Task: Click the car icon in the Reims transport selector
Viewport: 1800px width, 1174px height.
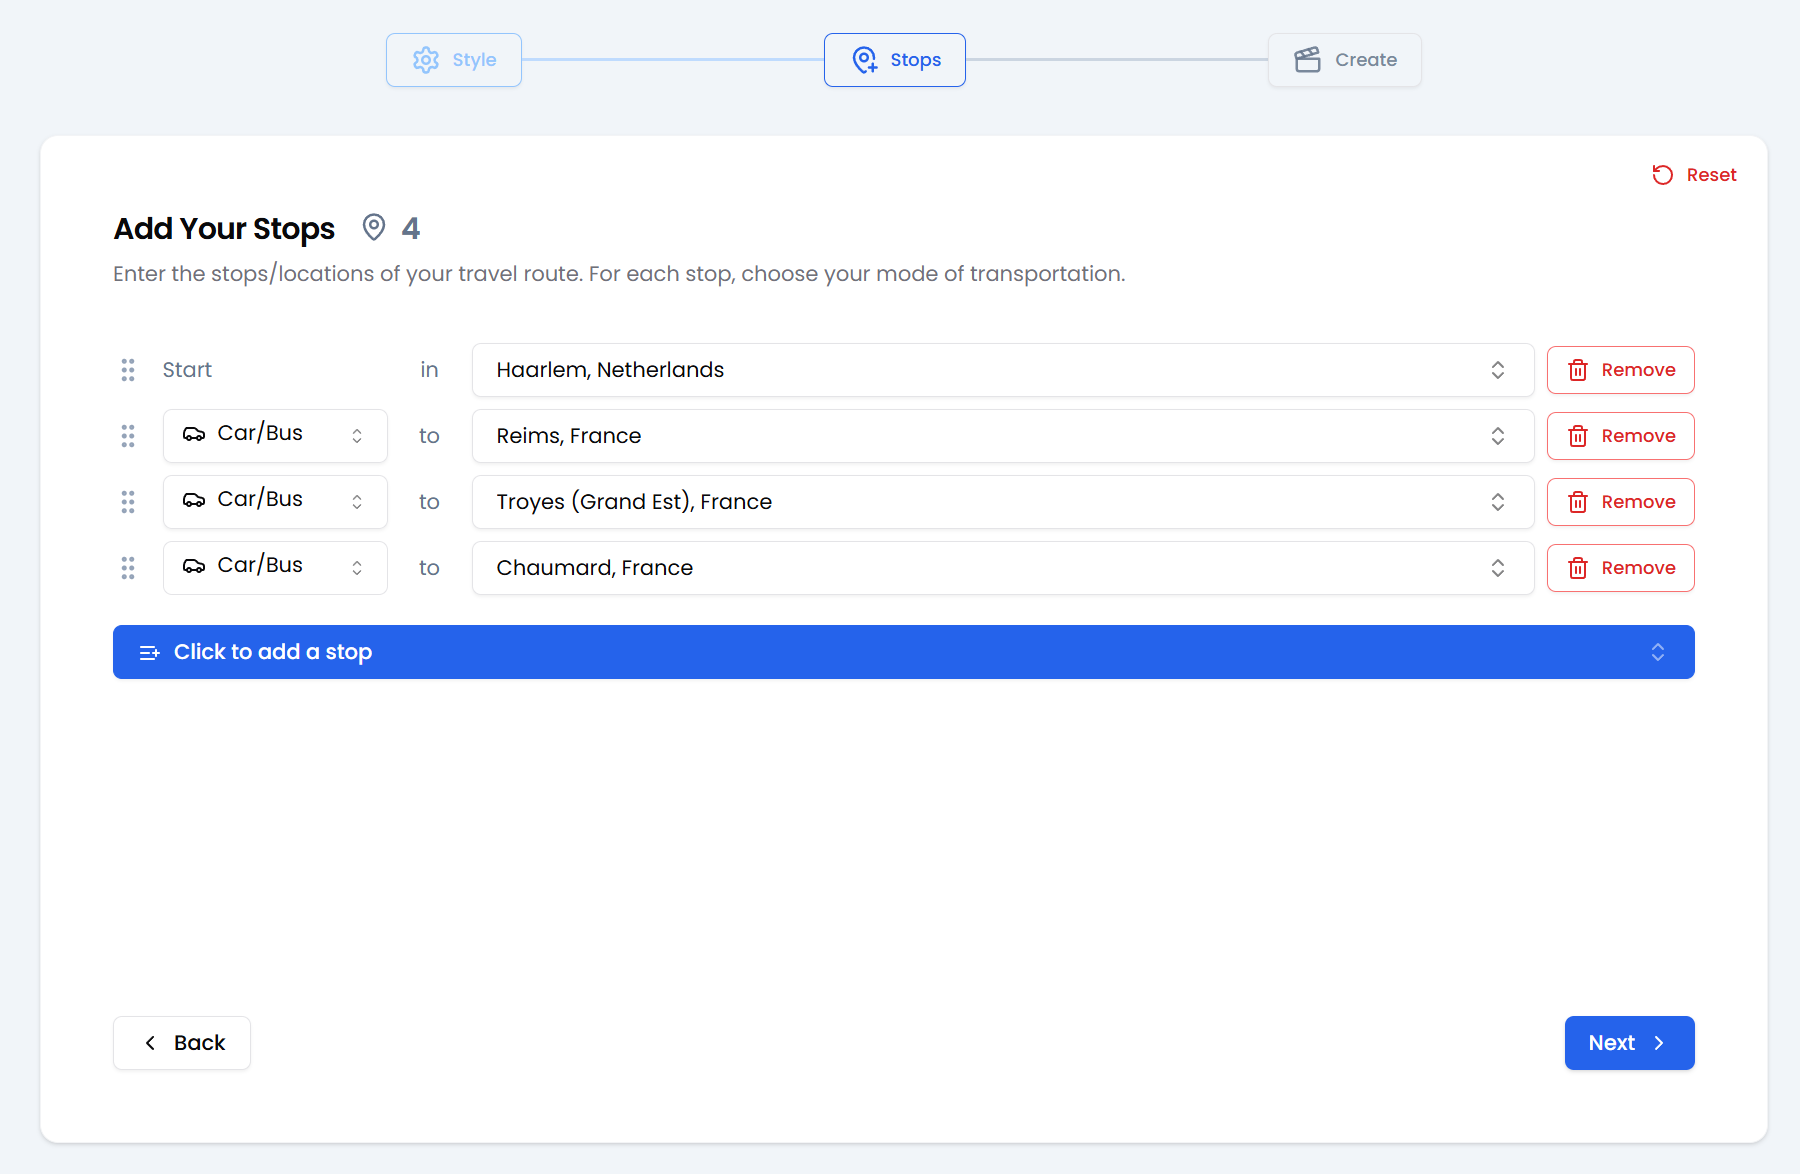Action: (x=194, y=434)
